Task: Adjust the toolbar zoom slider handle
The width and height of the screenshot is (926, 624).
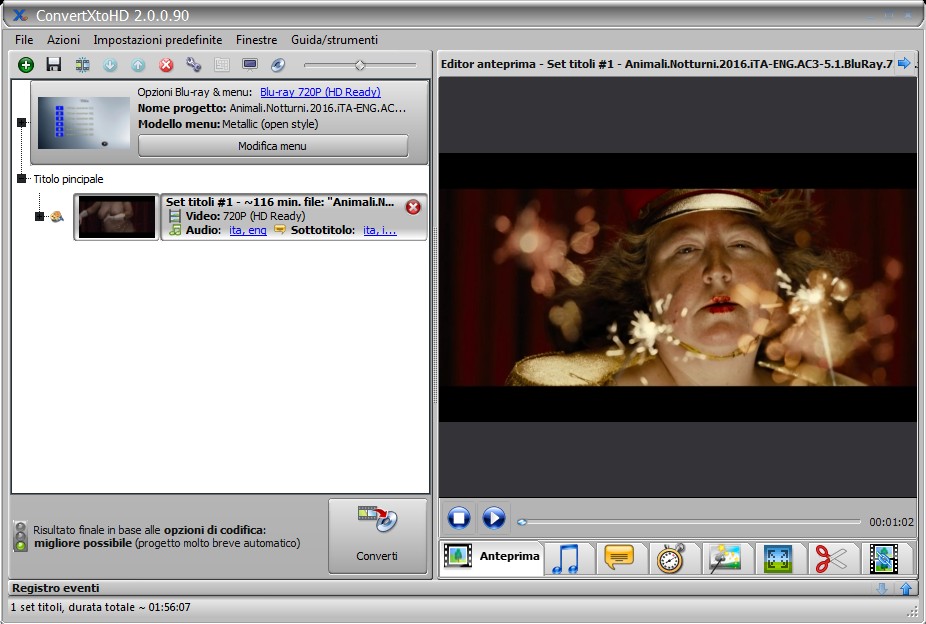Action: coord(360,65)
